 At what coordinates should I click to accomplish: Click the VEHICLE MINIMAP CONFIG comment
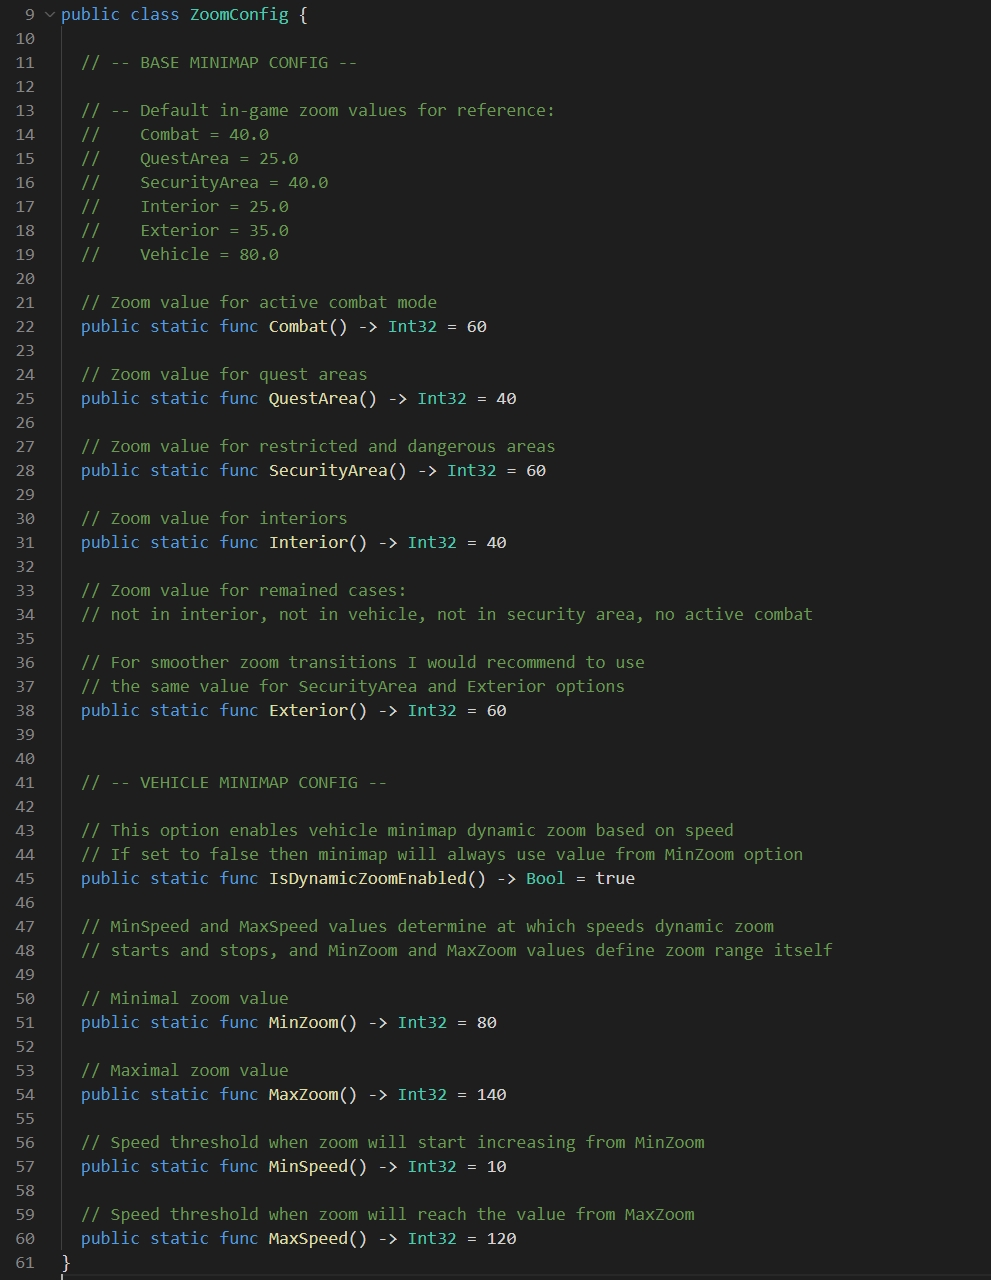[233, 783]
